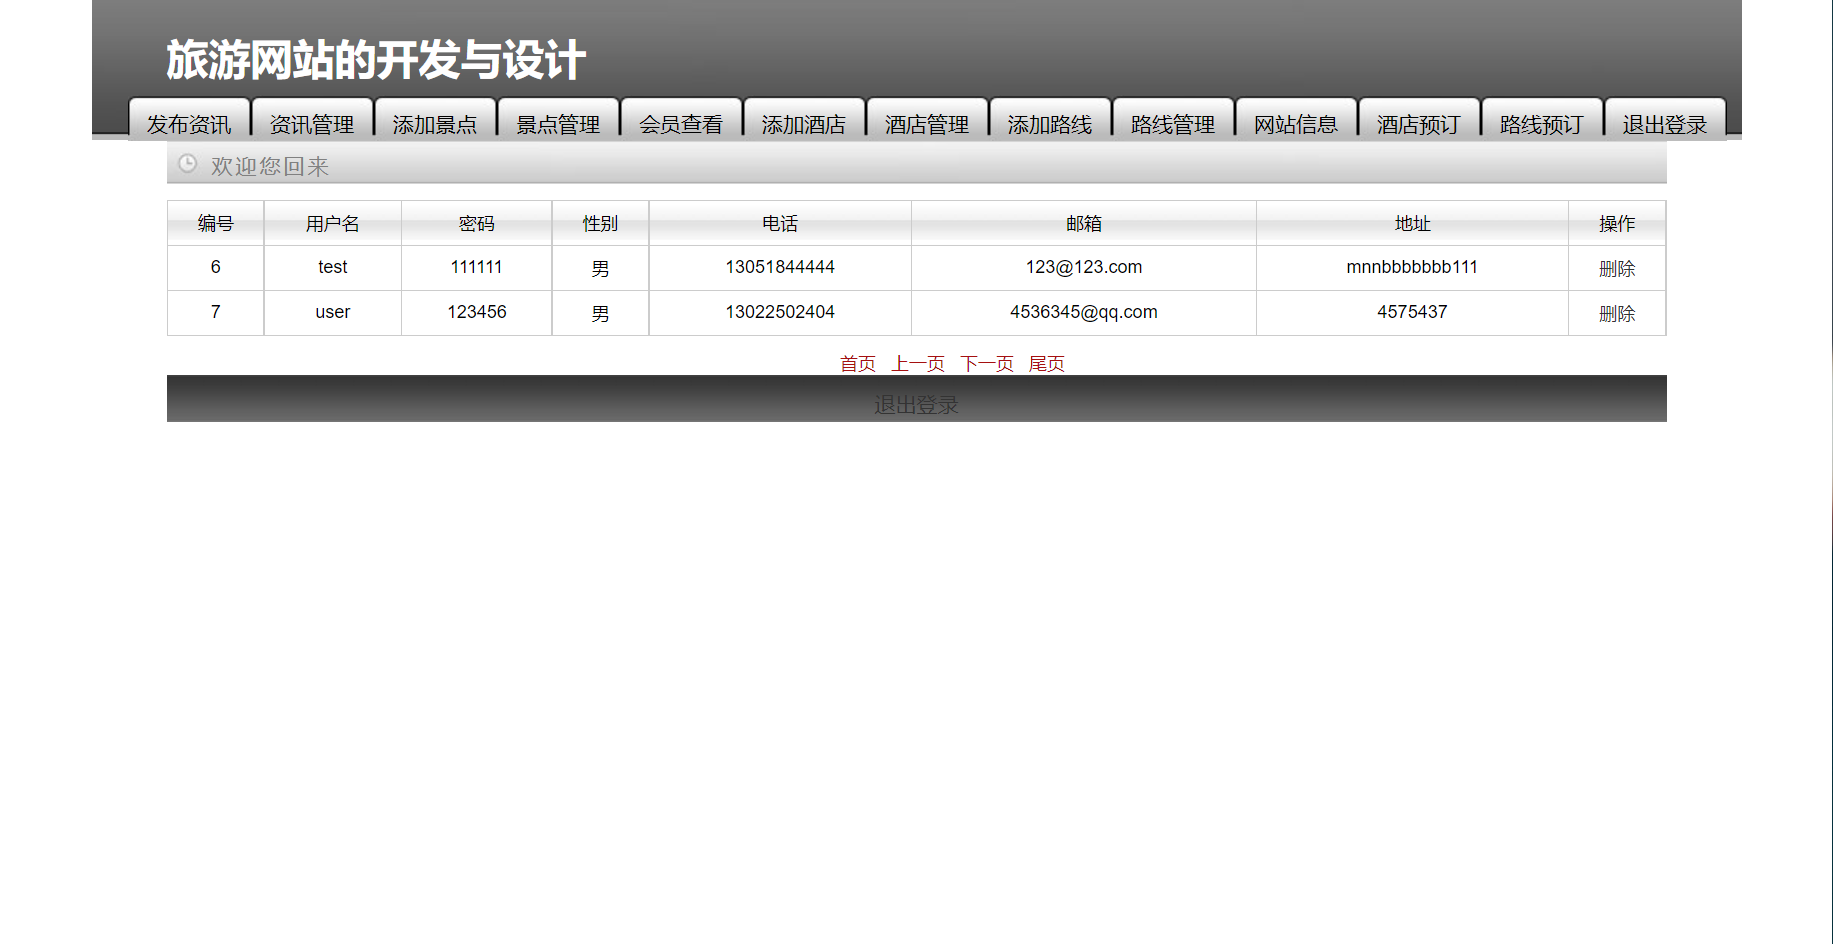Click the 邮箱 column header
Viewport: 1833px width, 944px height.
(1084, 224)
